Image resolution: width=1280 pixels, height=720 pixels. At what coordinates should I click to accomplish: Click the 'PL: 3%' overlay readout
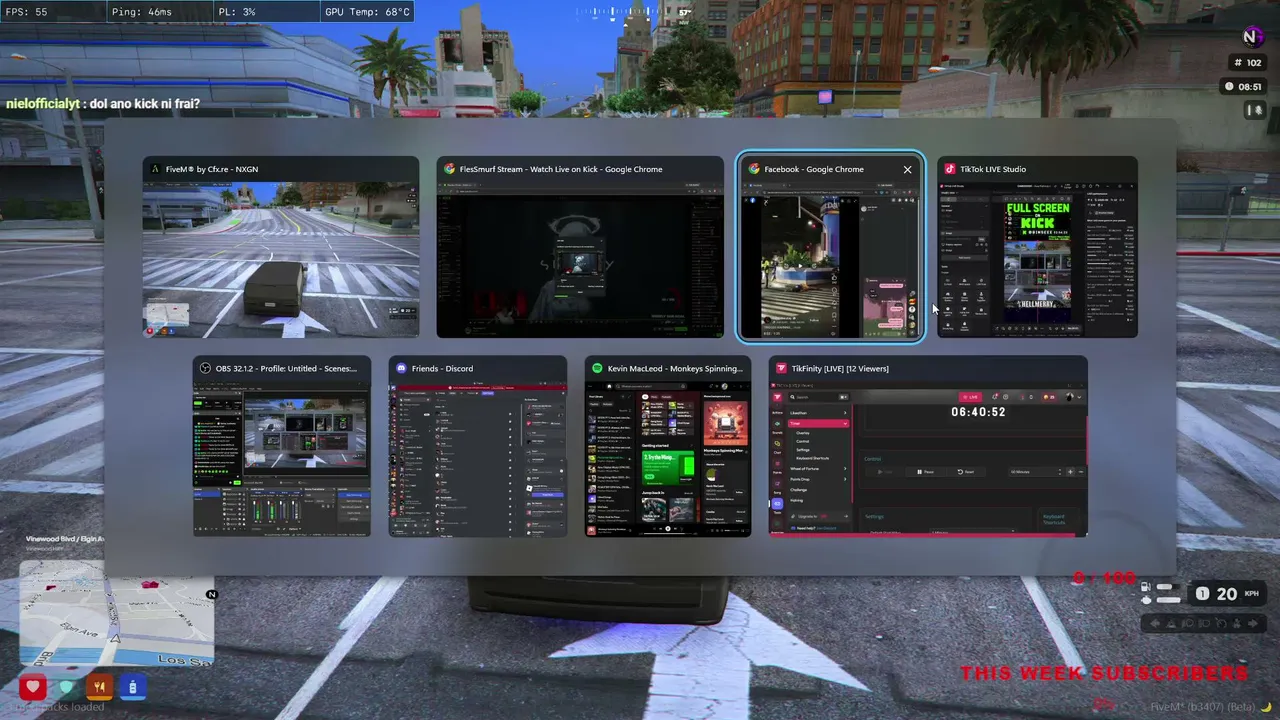[x=237, y=12]
